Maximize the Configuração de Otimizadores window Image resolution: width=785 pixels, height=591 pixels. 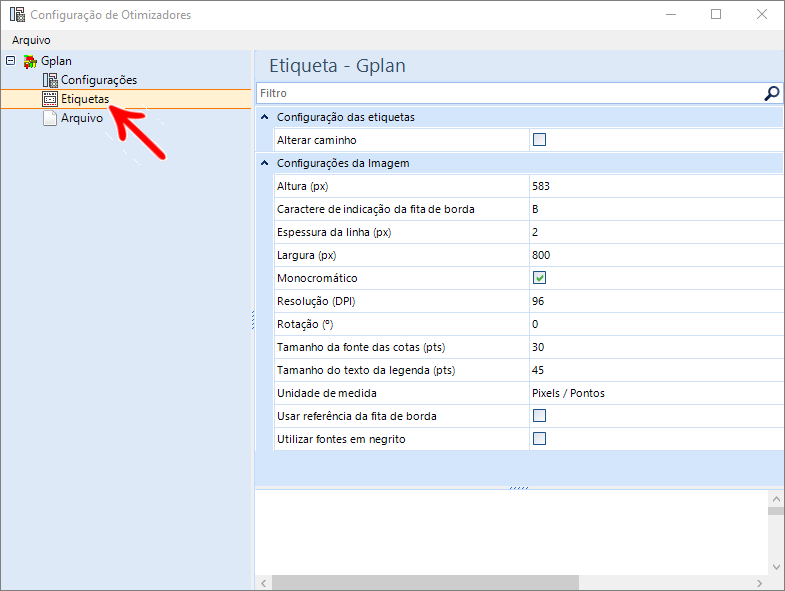pos(716,14)
